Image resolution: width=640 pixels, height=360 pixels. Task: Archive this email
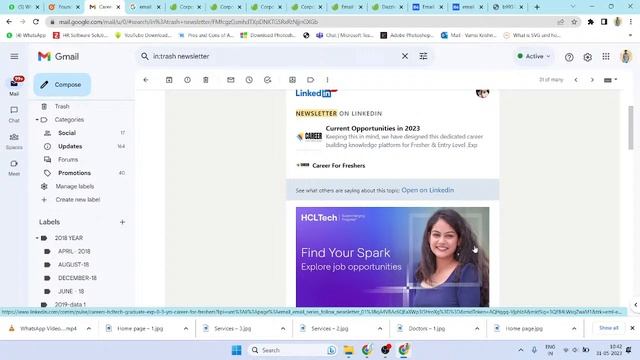[169, 80]
